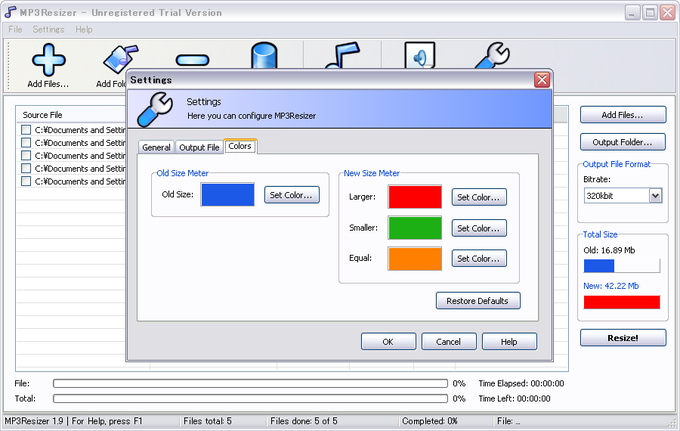Close the Settings dialog with its red X
The width and height of the screenshot is (680, 431).
coord(542,80)
